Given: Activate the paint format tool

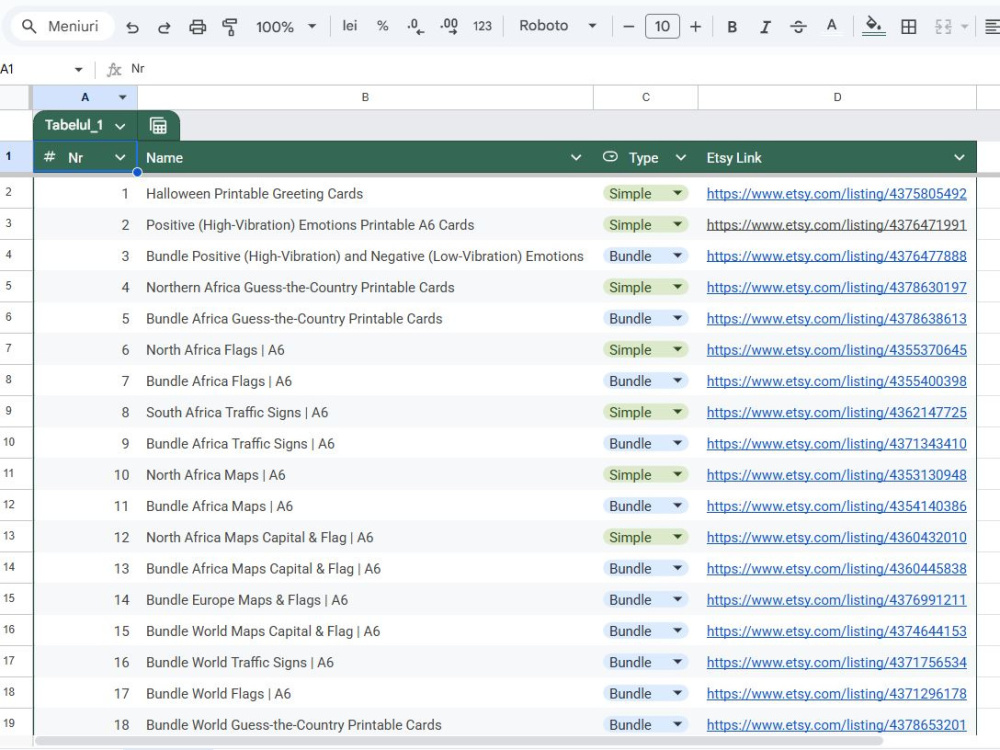Looking at the screenshot, I should tap(230, 27).
